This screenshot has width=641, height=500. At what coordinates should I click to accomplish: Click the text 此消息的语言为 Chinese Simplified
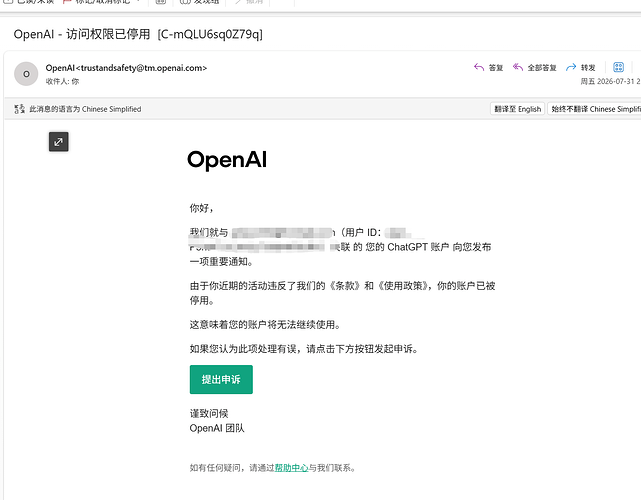(x=85, y=109)
